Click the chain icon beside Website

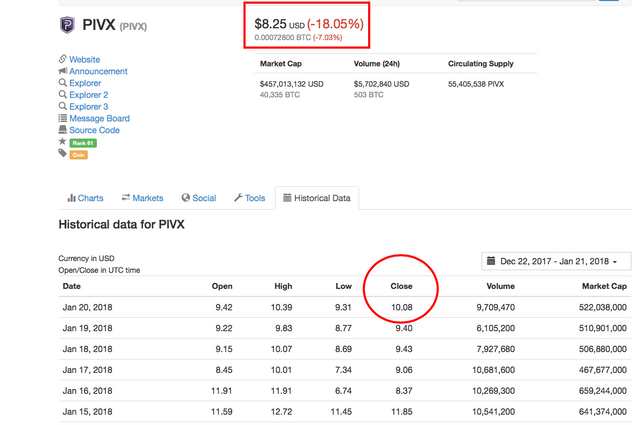coord(62,59)
